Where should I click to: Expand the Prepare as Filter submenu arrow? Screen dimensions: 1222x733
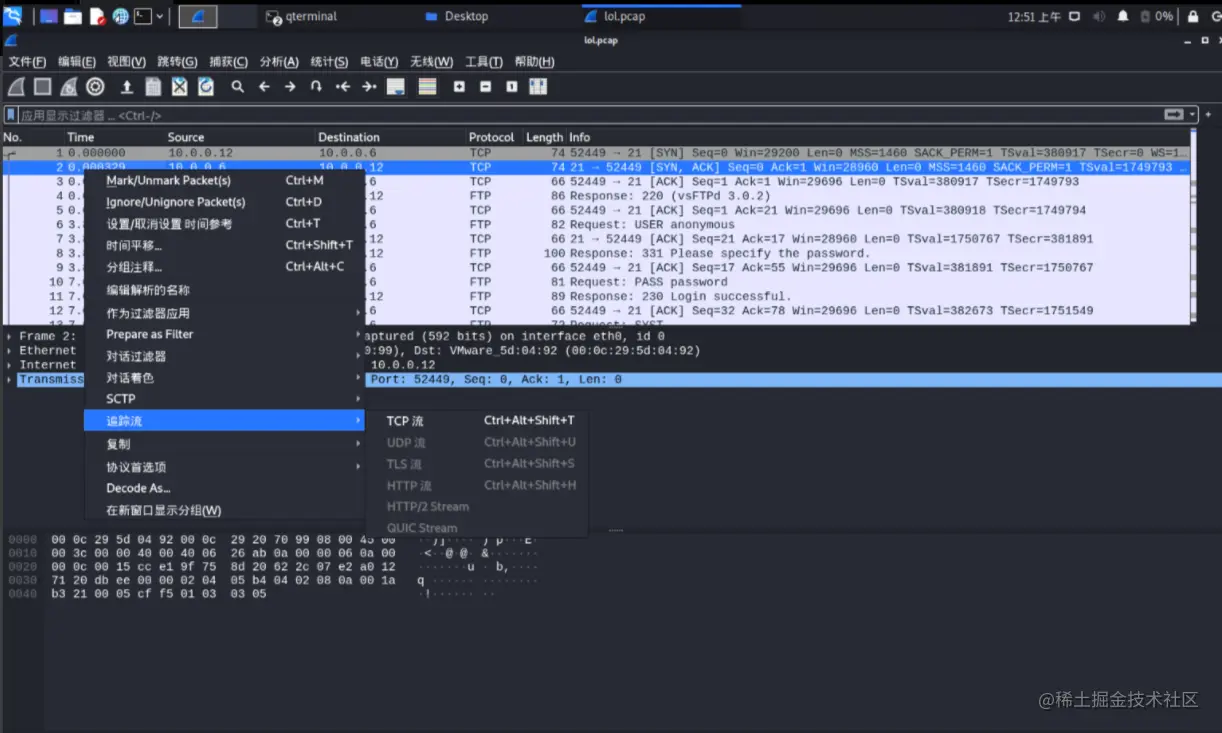pos(358,334)
